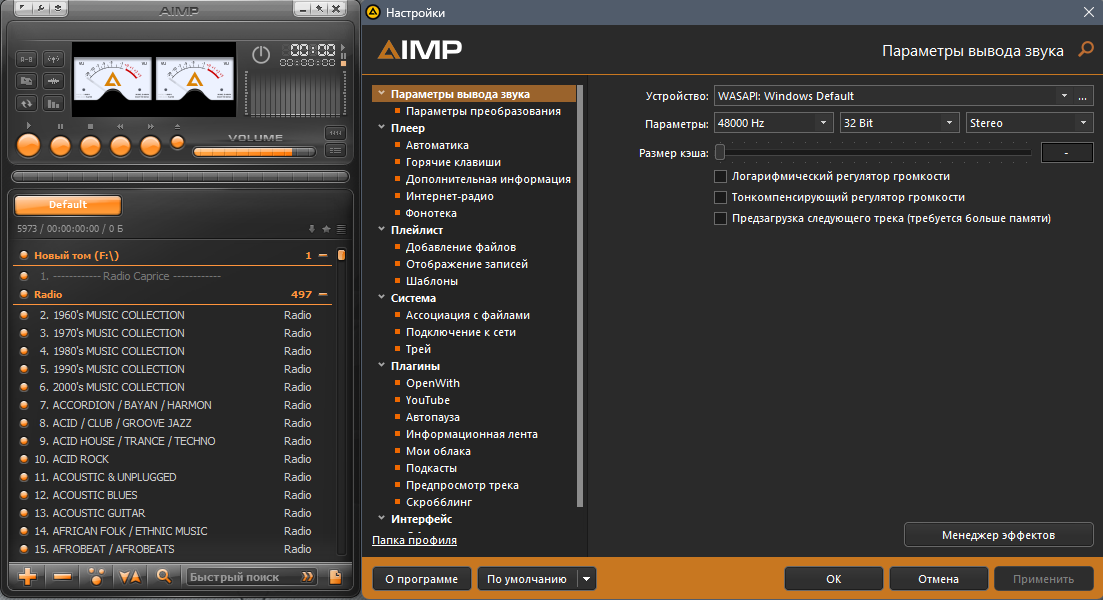Select Интернет-радио in settings tree
The width and height of the screenshot is (1103, 600).
[450, 196]
